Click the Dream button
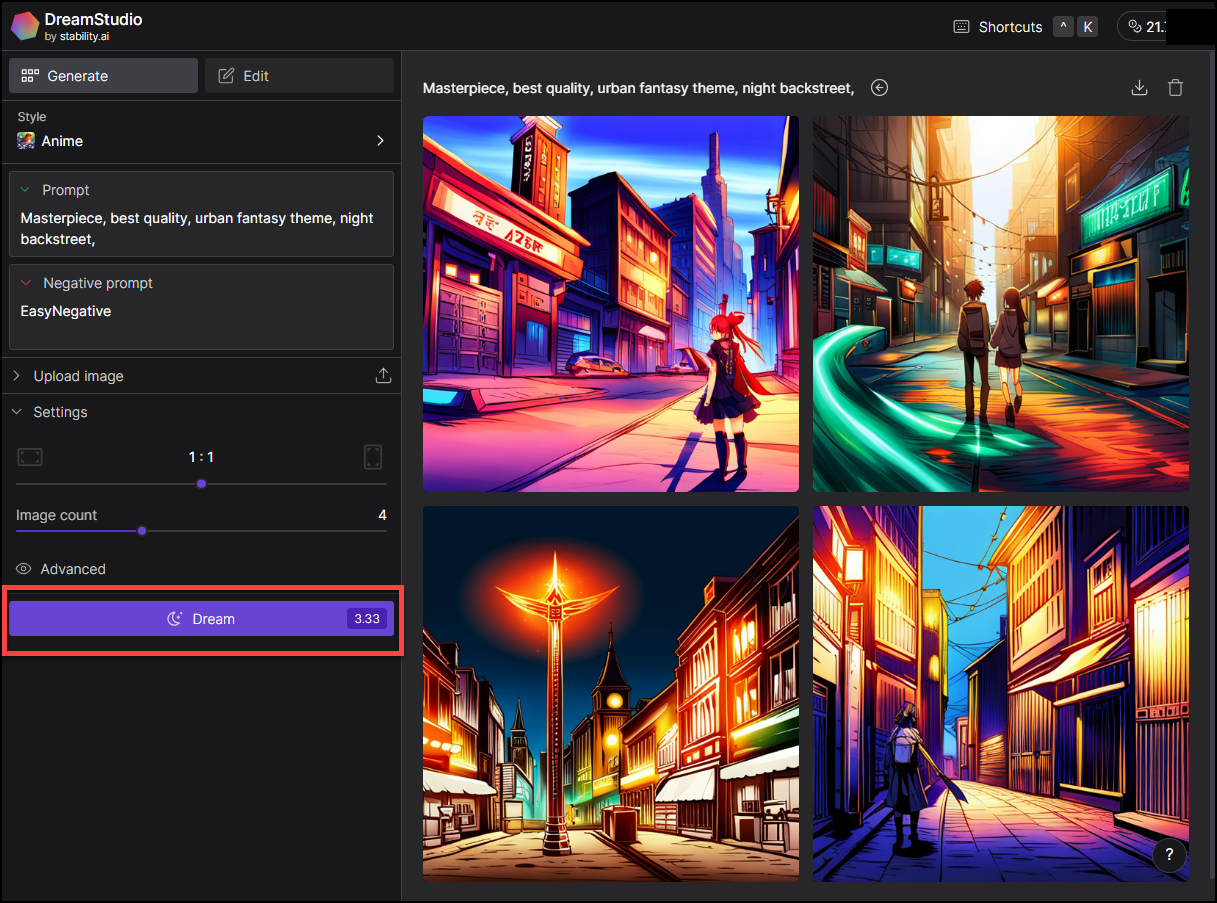The image size is (1217, 903). 201,619
